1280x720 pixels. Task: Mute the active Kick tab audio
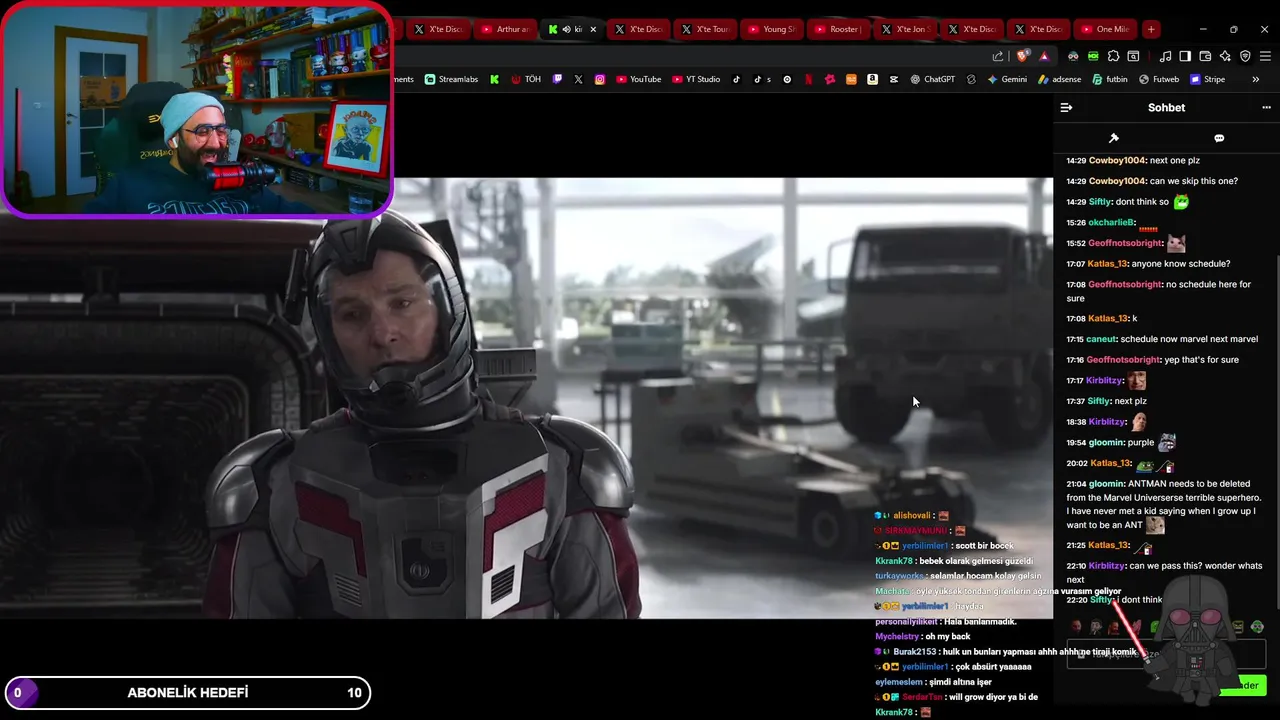click(x=566, y=29)
